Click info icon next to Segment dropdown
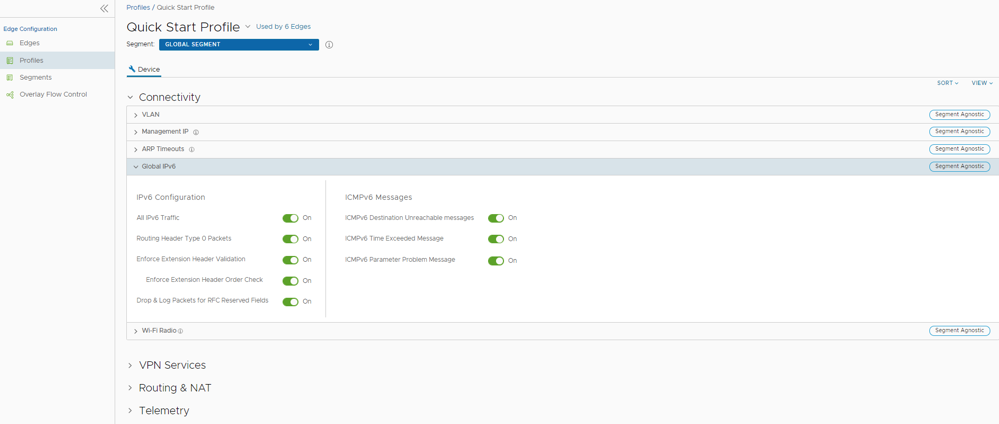The width and height of the screenshot is (999, 424). tap(329, 45)
